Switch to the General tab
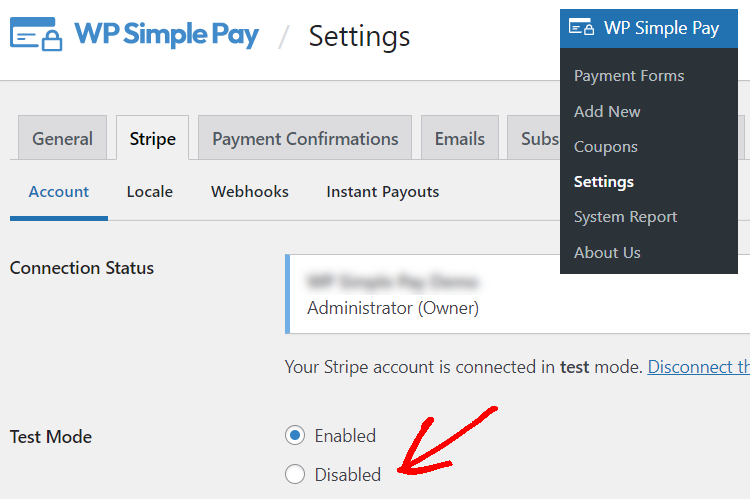This screenshot has width=750, height=499. point(62,138)
